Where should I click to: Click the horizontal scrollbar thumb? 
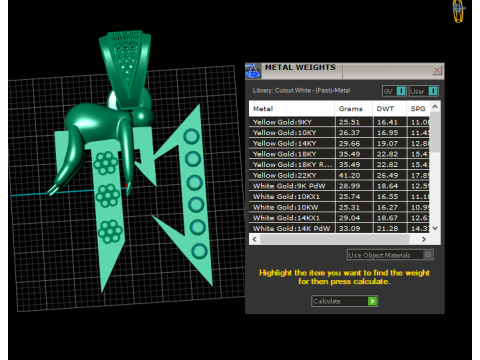point(334,239)
